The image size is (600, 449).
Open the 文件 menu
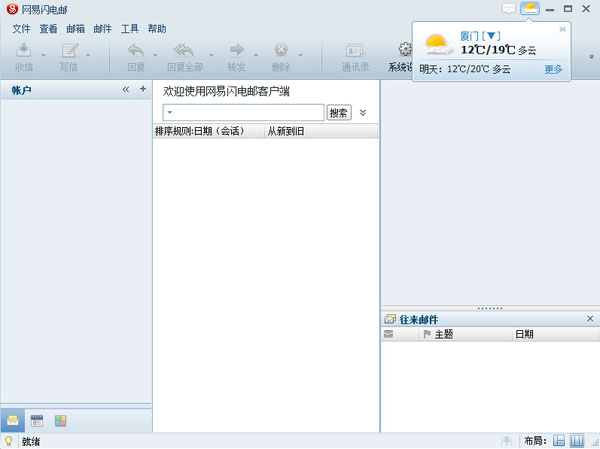(x=21, y=29)
